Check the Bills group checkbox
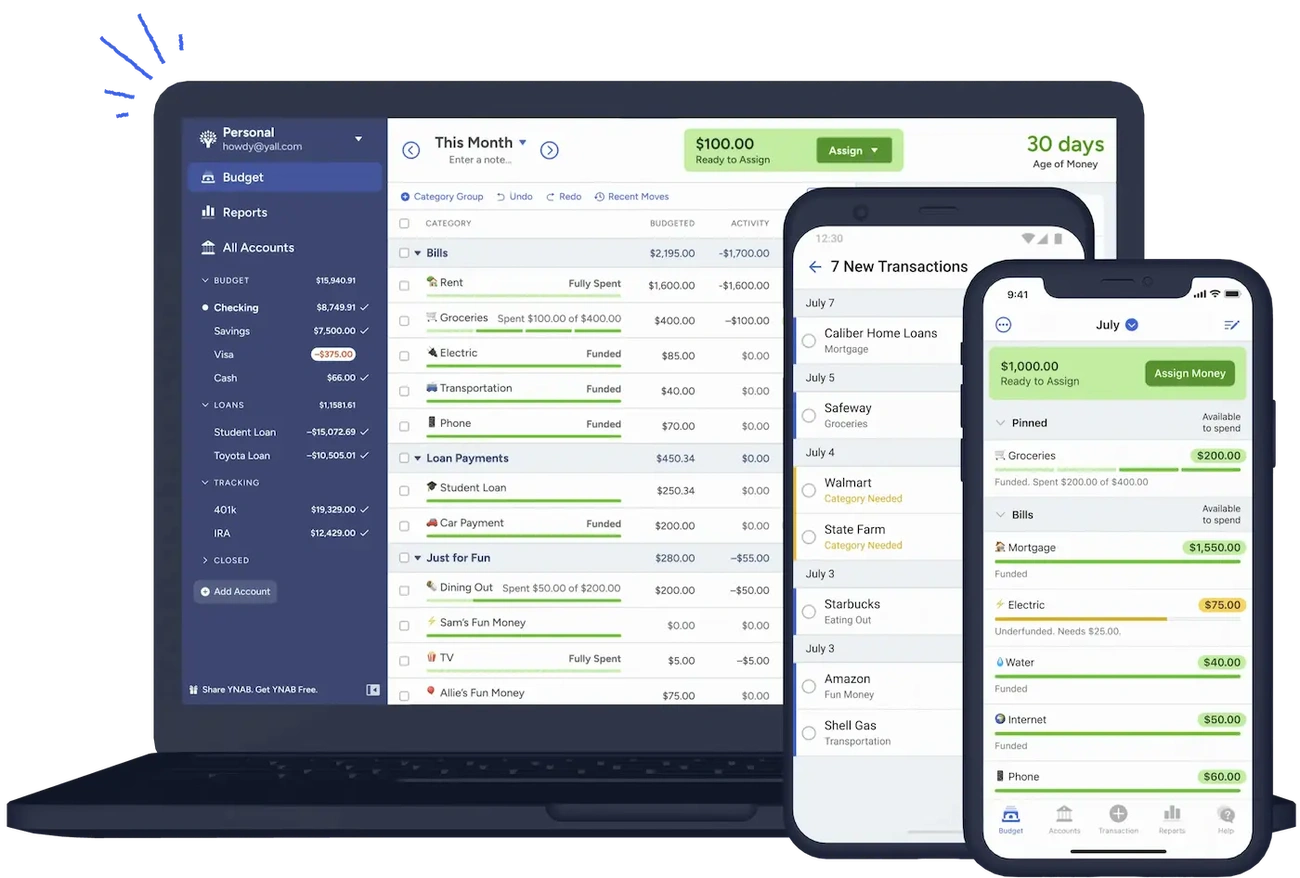1300x878 pixels. point(404,253)
